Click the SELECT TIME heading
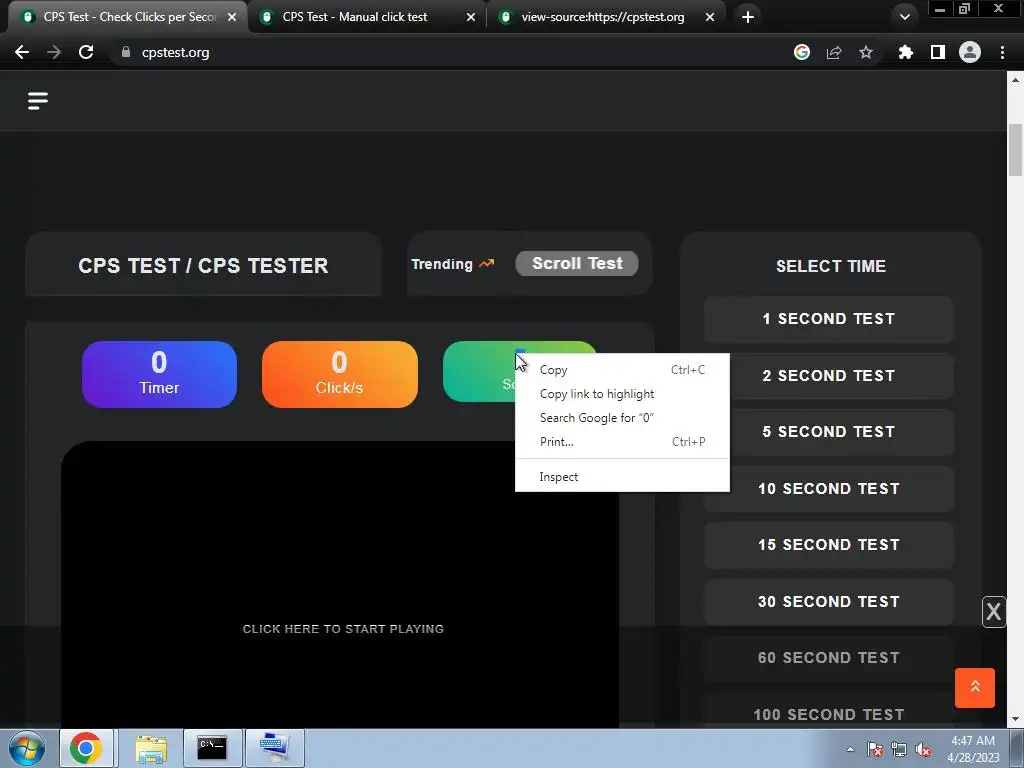Viewport: 1024px width, 768px height. click(831, 266)
